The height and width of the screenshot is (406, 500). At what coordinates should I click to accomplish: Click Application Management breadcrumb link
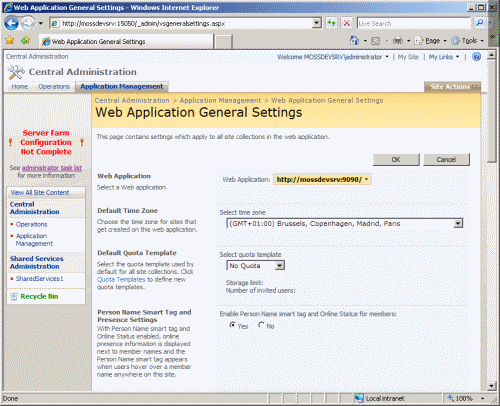[220, 100]
